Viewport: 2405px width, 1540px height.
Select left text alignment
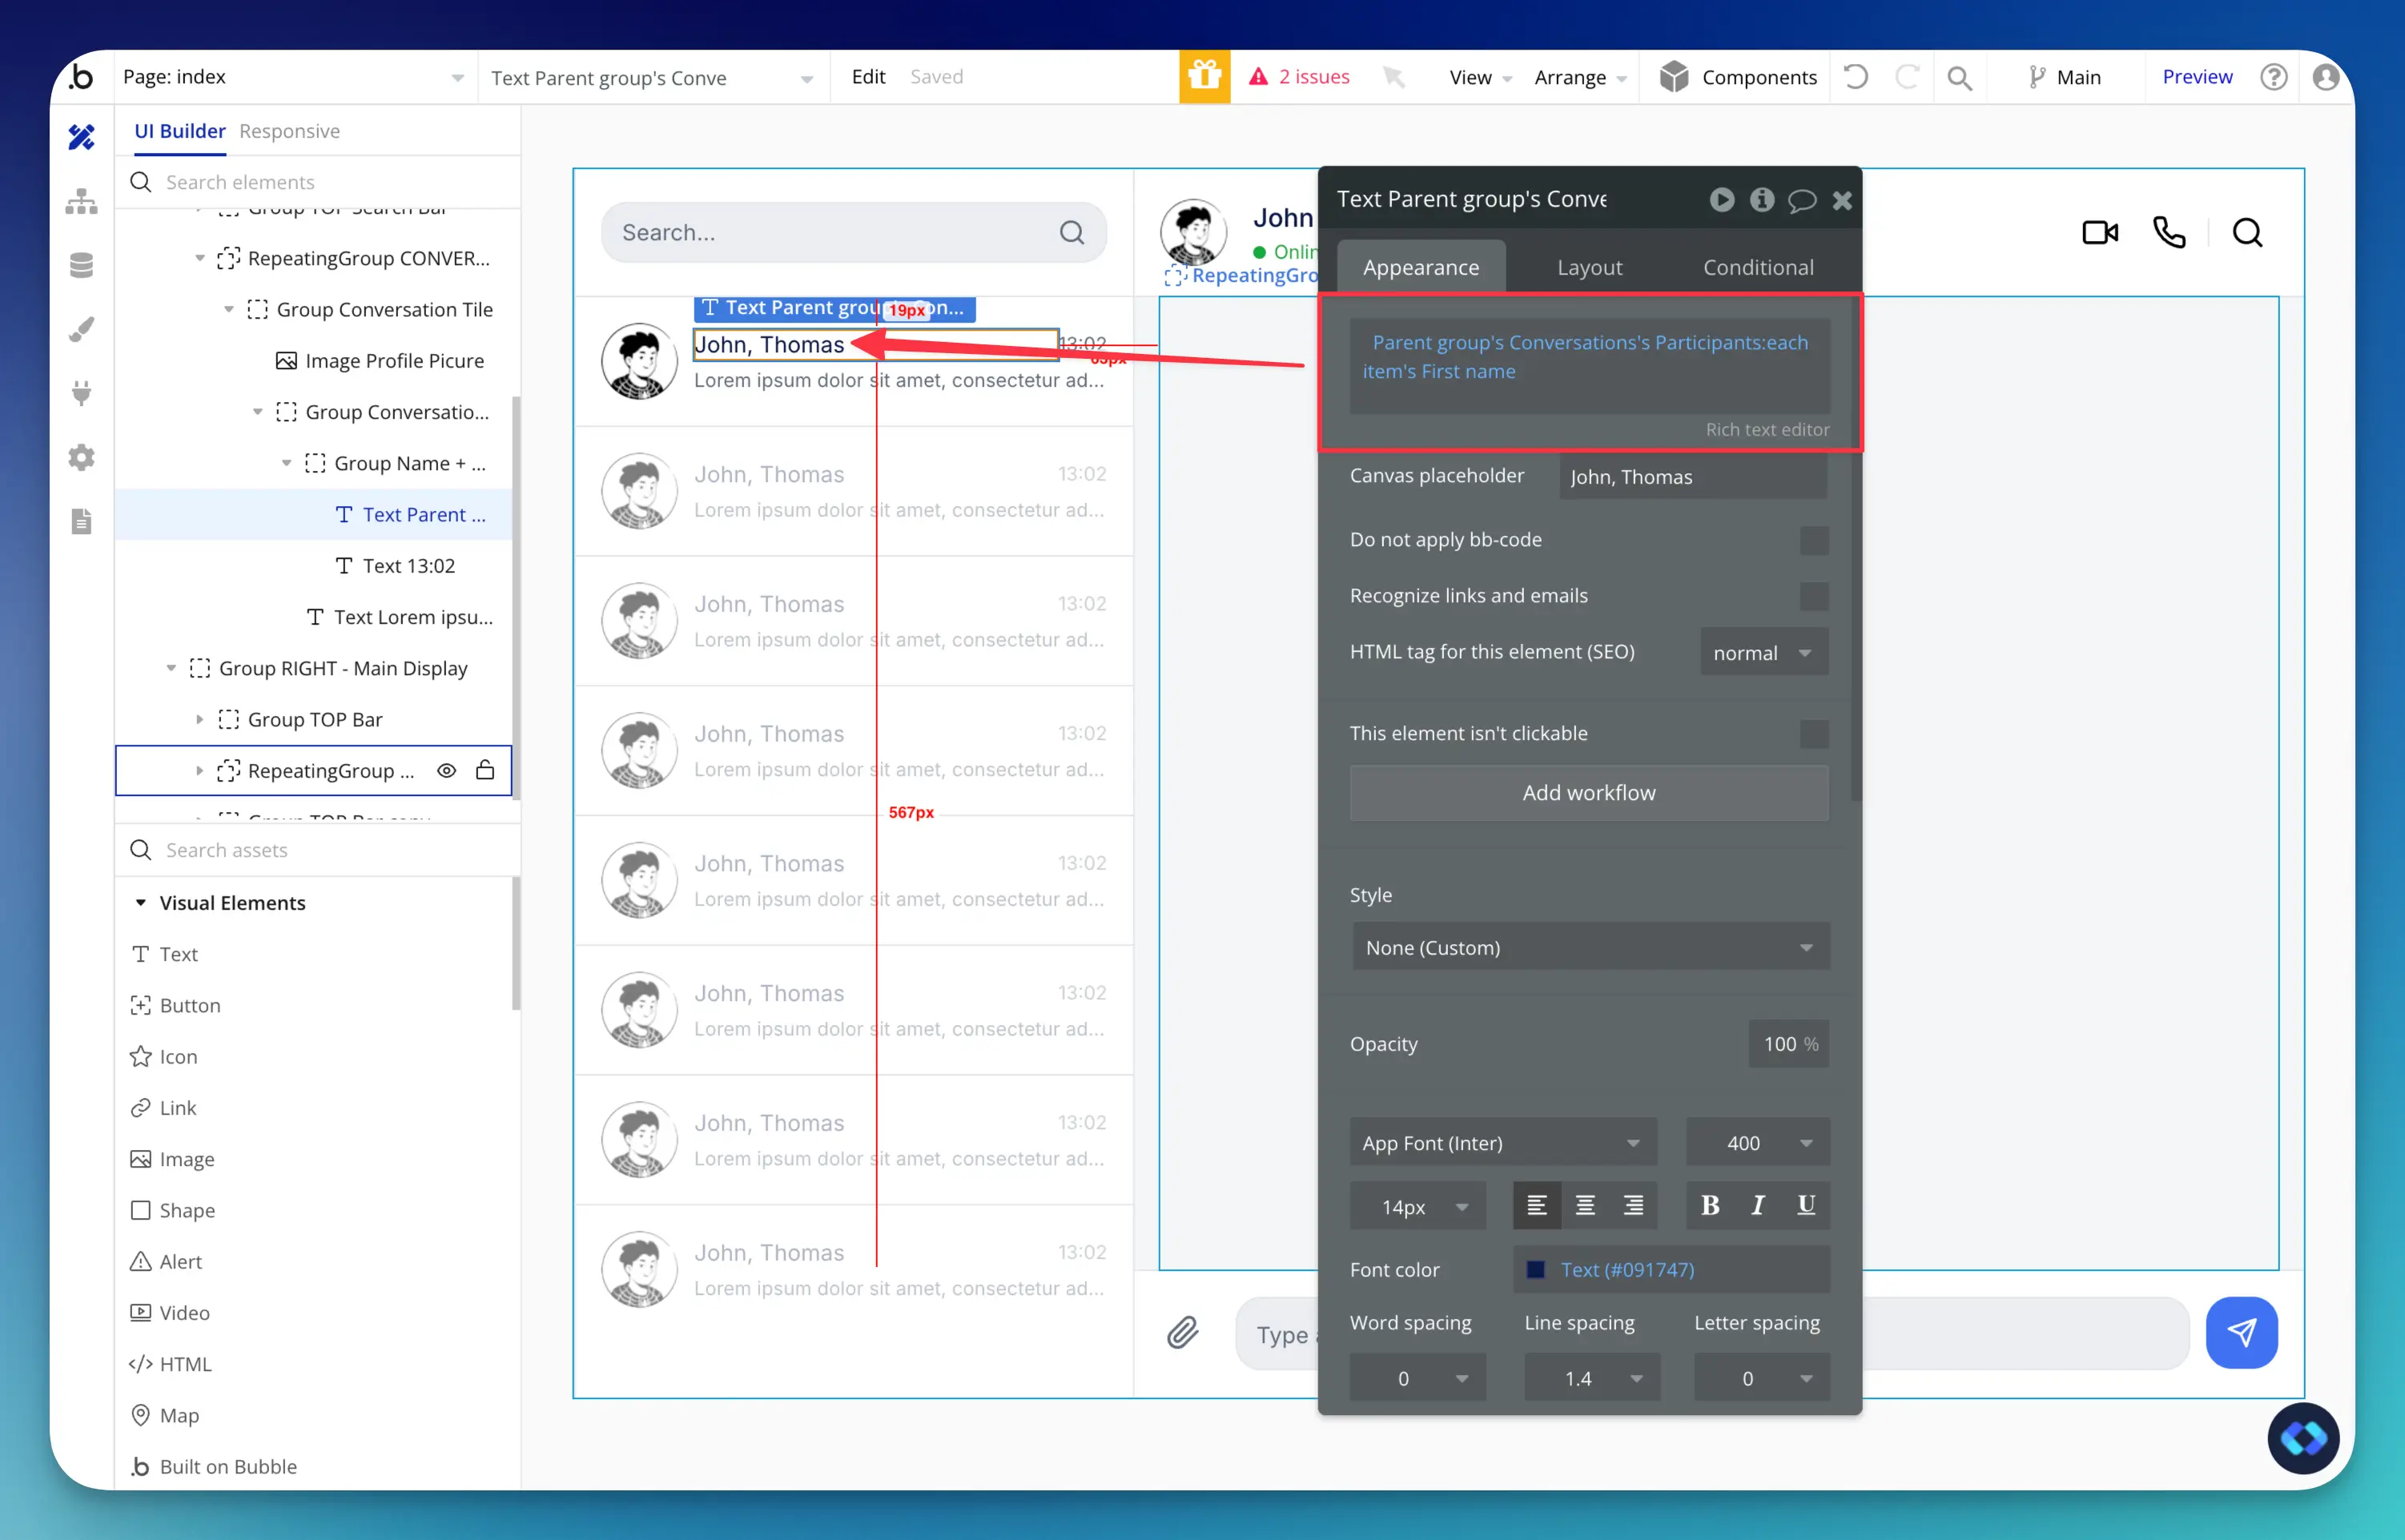pos(1537,1205)
